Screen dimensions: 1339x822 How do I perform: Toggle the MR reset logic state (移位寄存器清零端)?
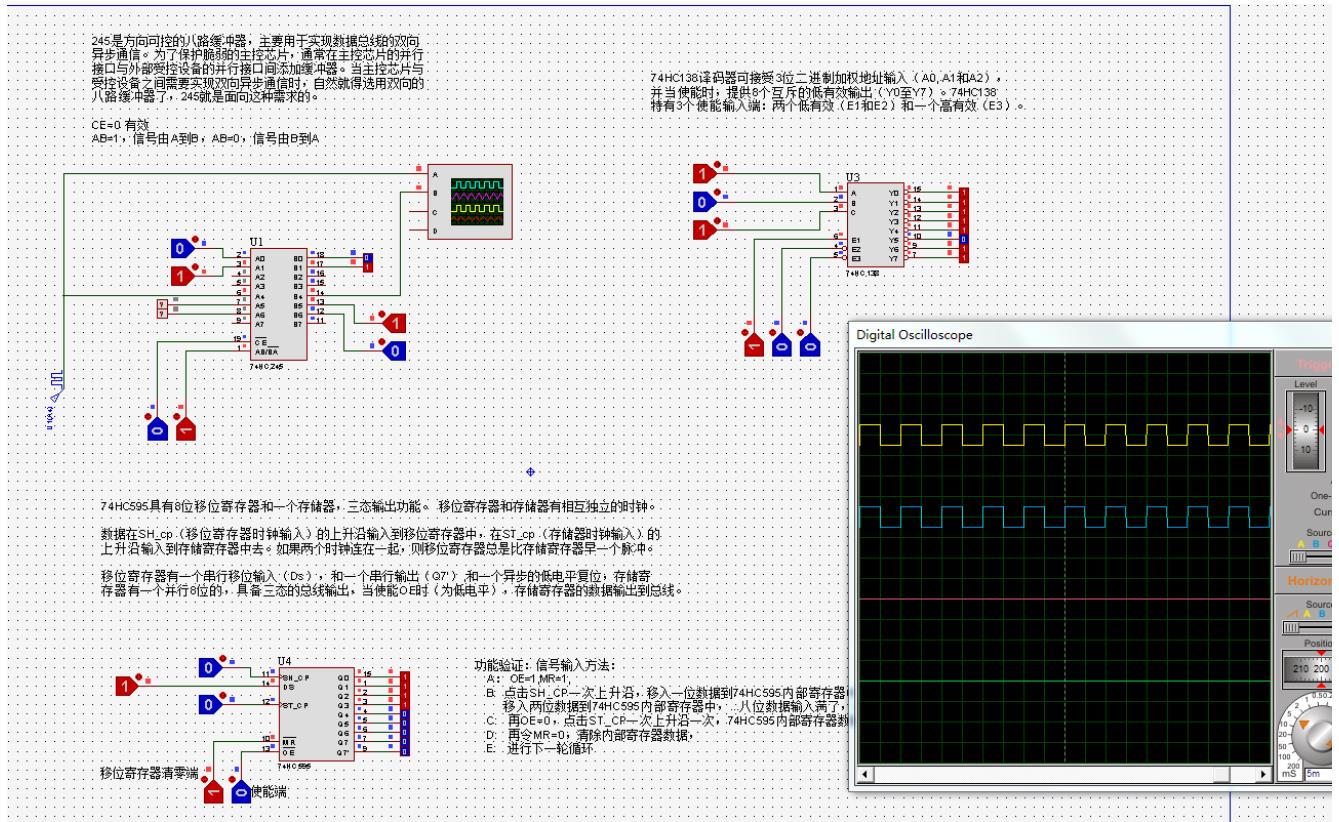pyautogui.click(x=212, y=792)
